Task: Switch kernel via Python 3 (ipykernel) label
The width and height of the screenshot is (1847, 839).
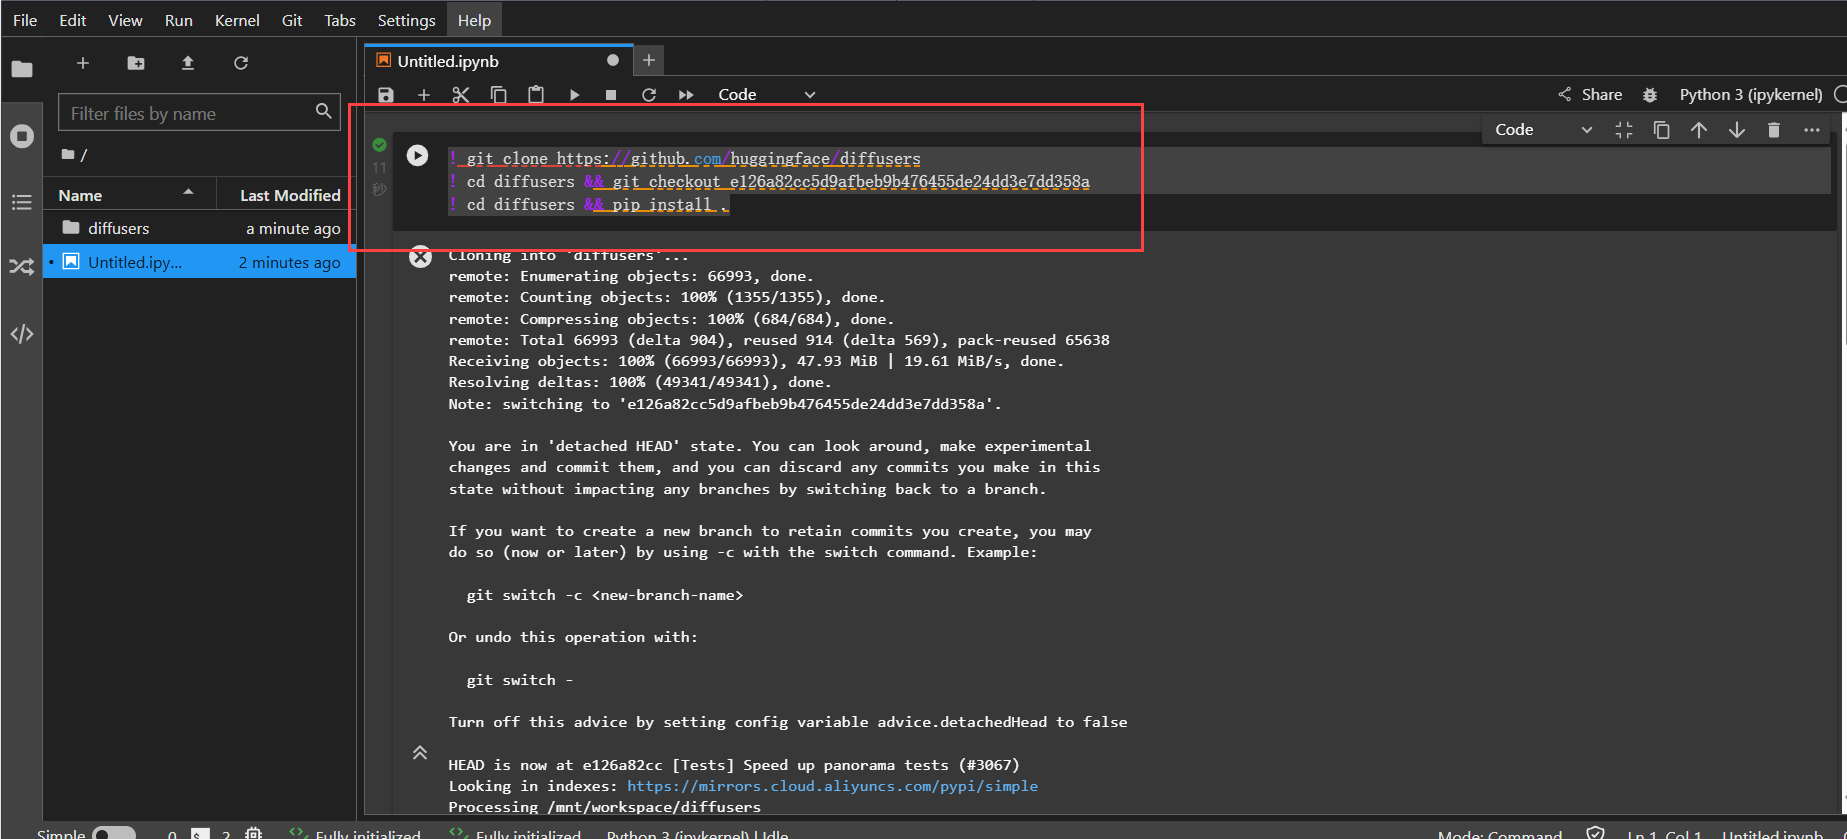Action: point(1750,95)
